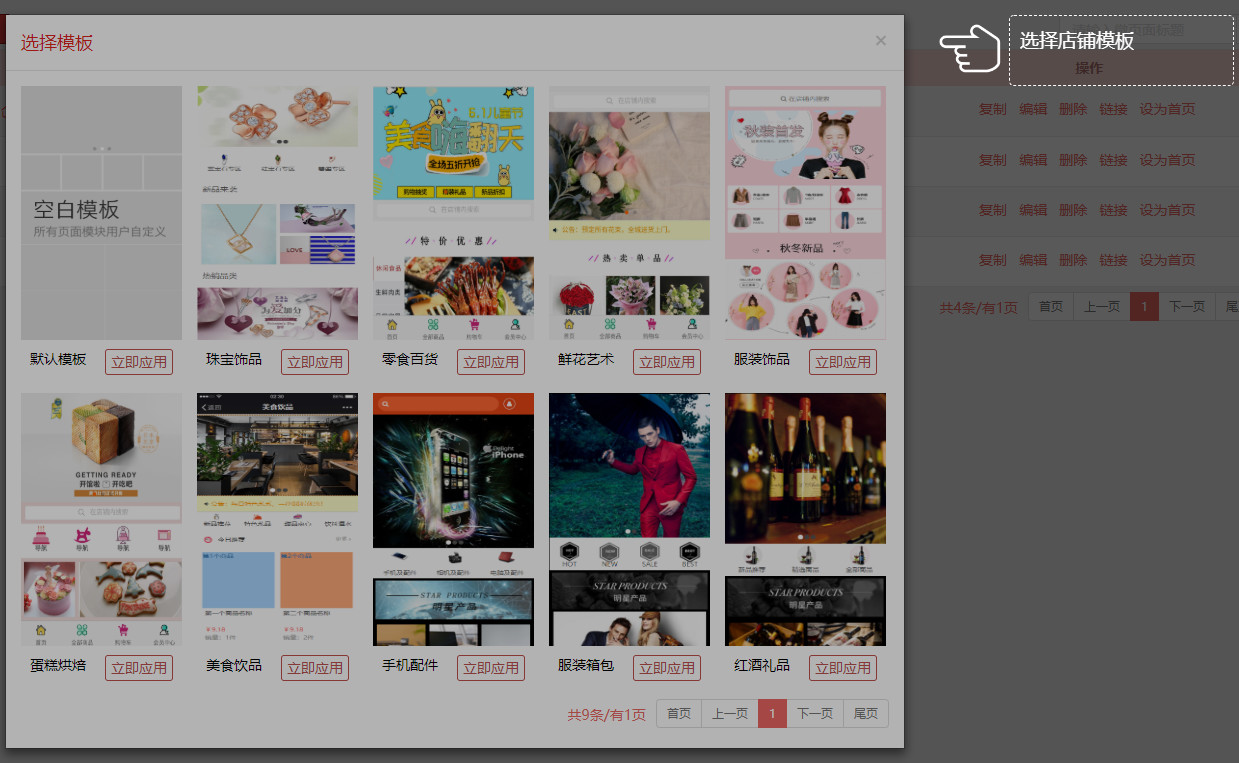Screen dimensions: 1239x763
Task: Click 立即应用 for 美食饮品
Action: [315, 668]
